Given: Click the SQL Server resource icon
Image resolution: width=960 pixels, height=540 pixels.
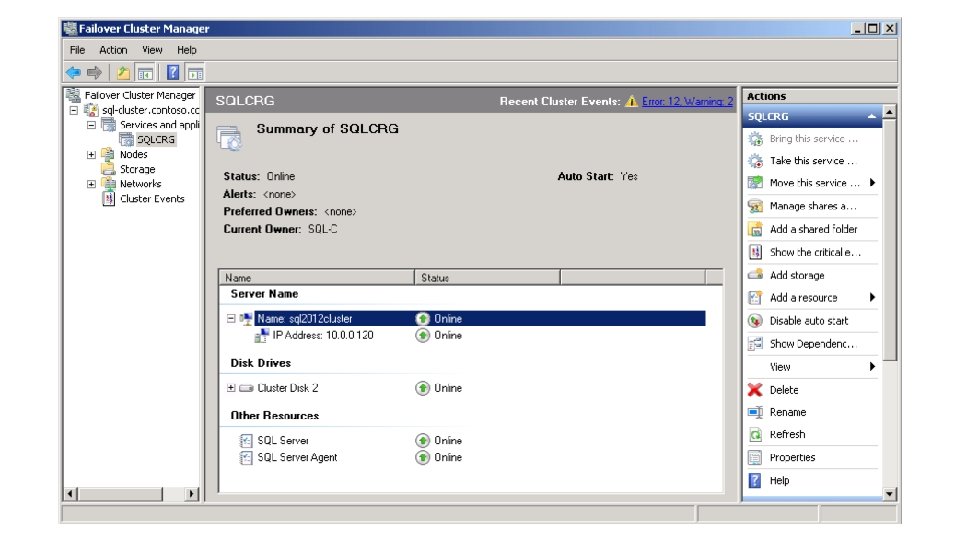Looking at the screenshot, I should pos(246,440).
